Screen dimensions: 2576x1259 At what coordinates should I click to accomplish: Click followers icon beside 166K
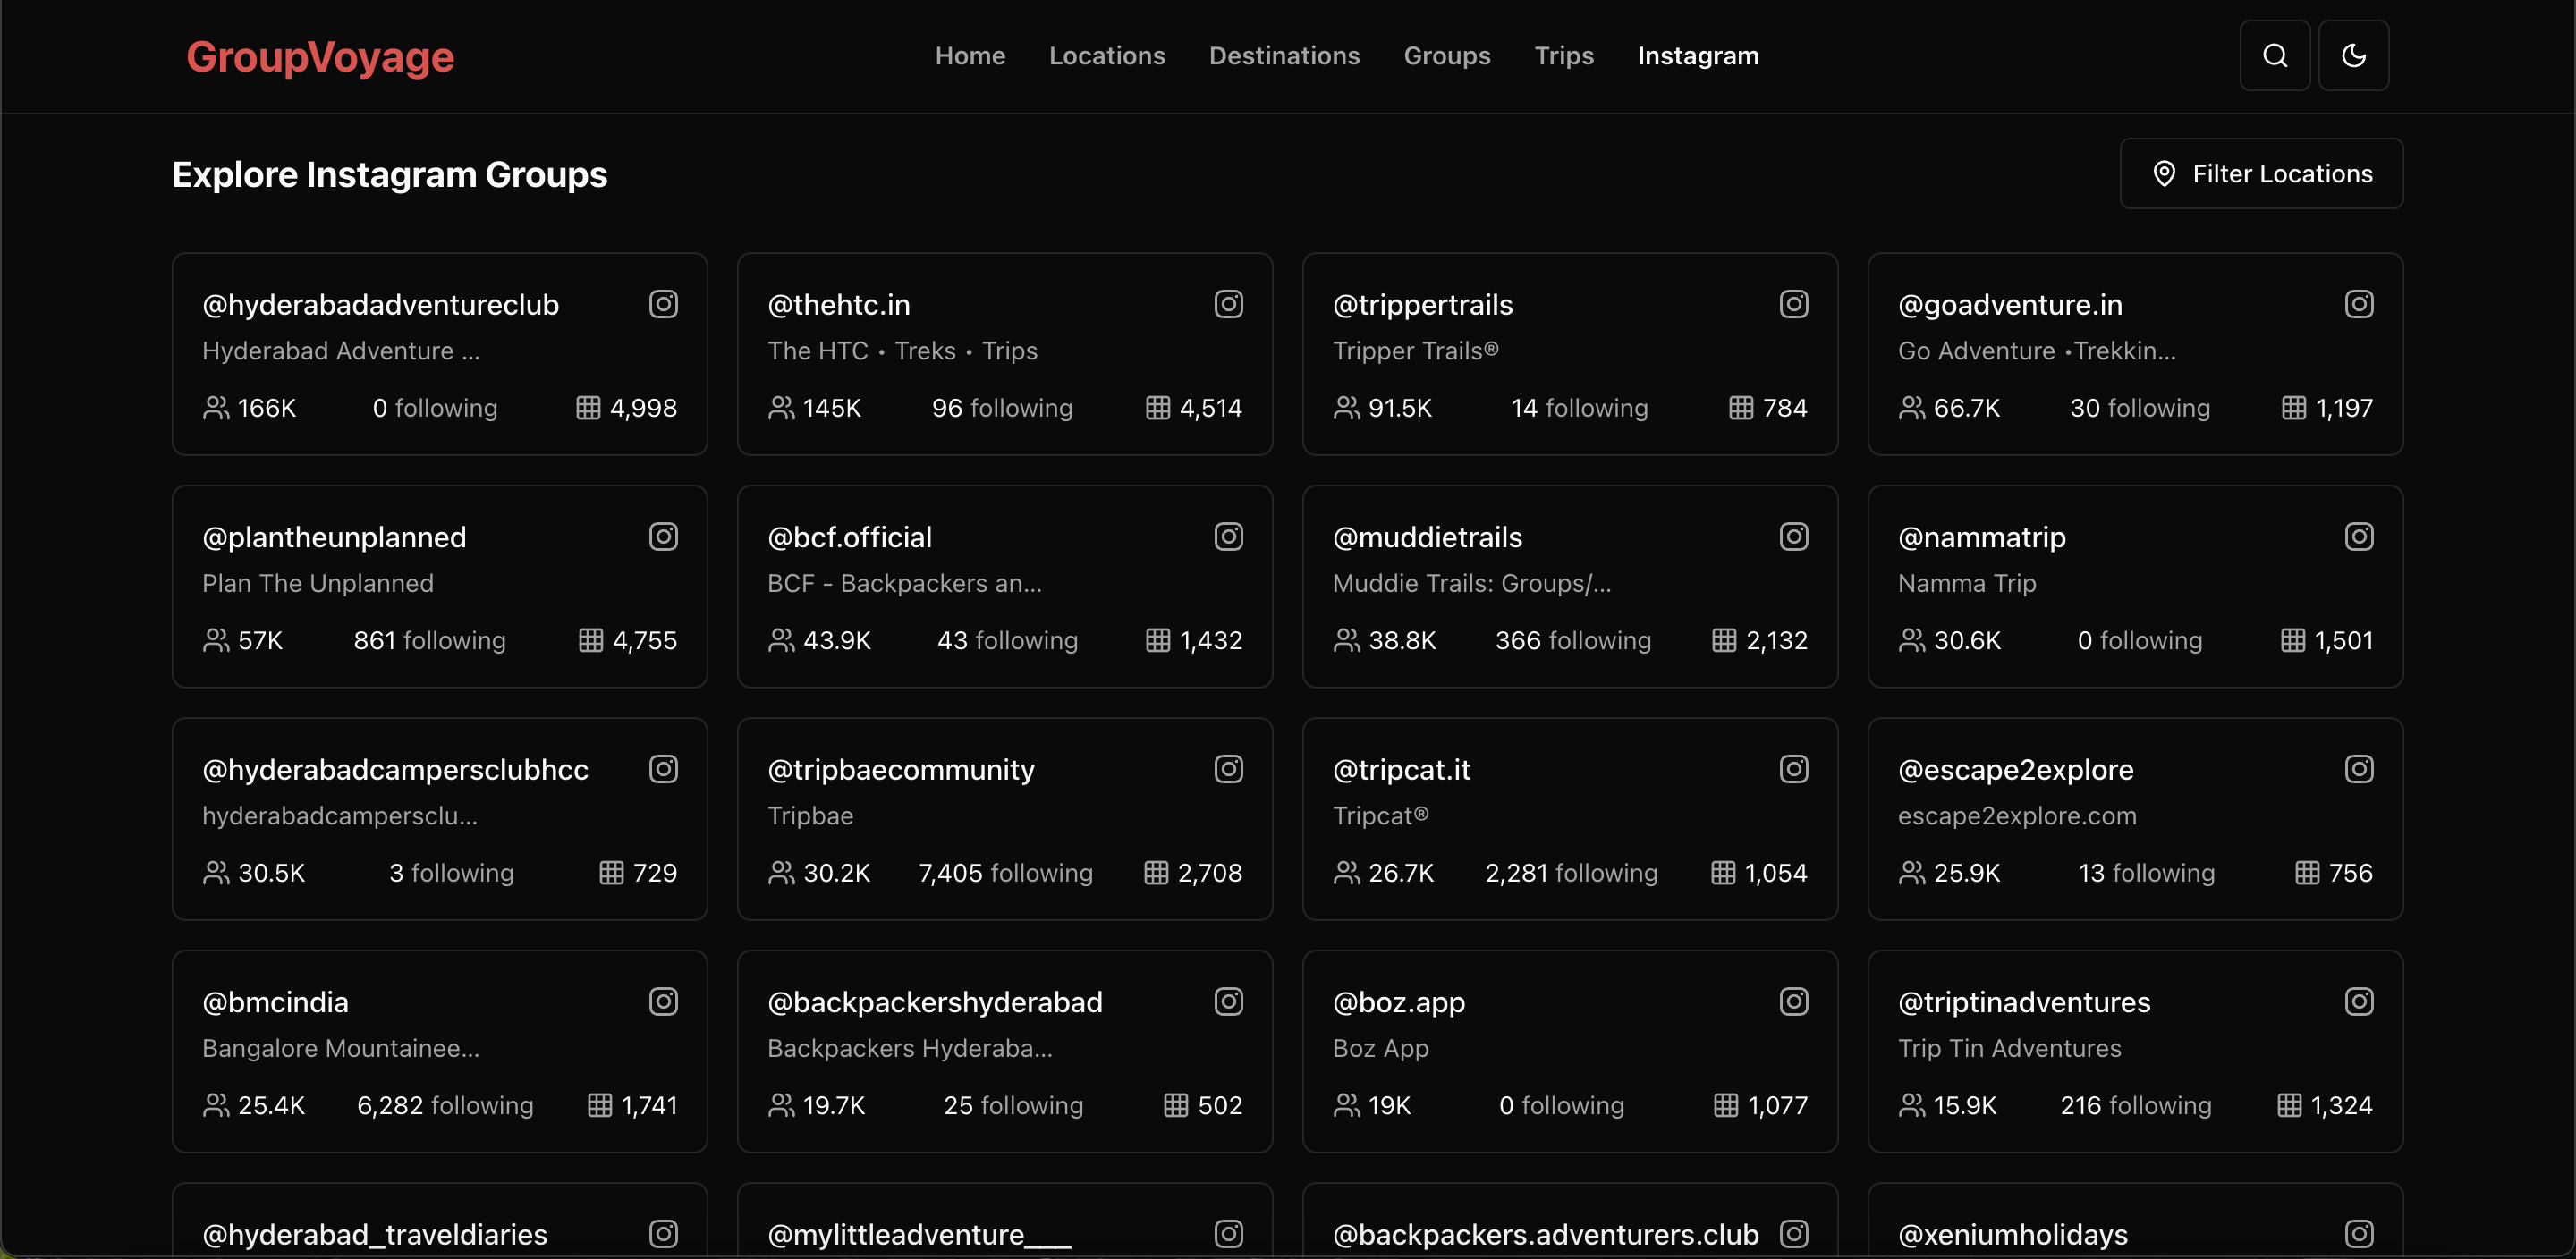click(216, 408)
